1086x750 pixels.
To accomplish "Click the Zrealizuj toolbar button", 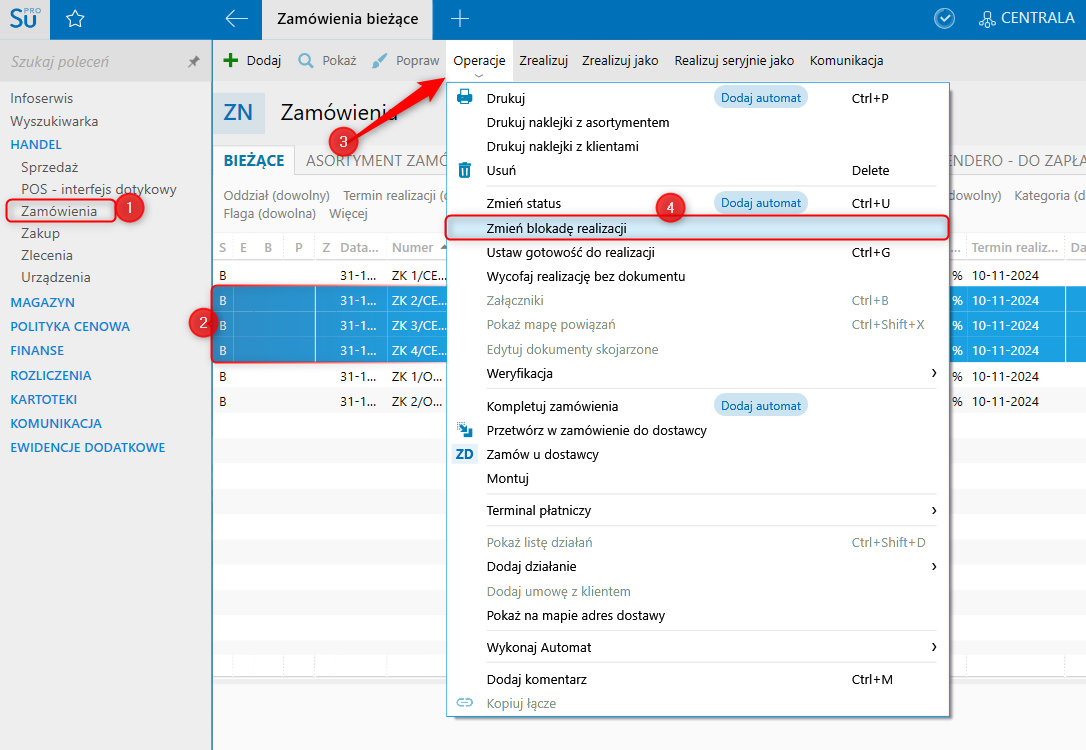I will pyautogui.click(x=543, y=61).
